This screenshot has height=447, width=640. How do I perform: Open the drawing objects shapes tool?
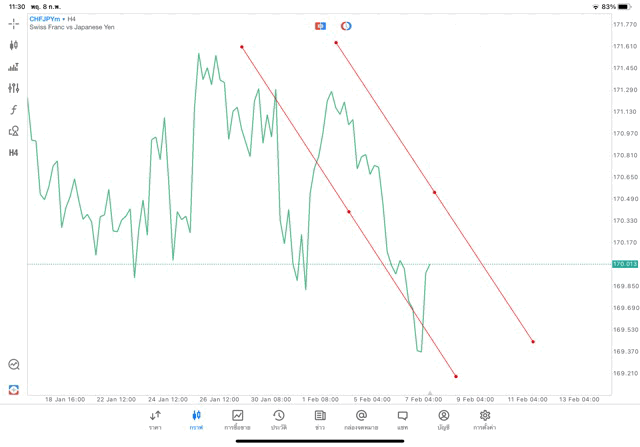14,131
